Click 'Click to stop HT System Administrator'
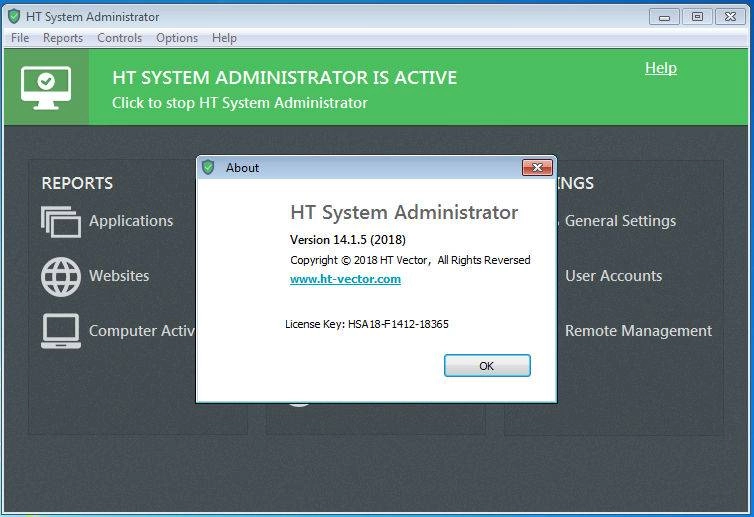754x517 pixels. pos(239,102)
